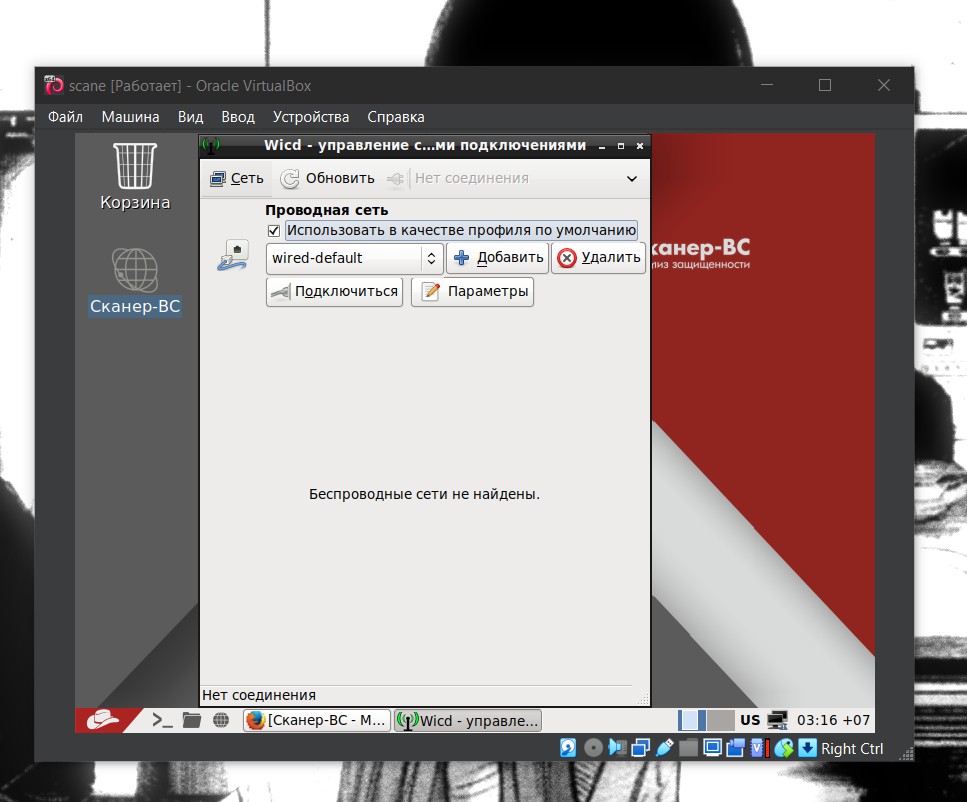Click the network monitor tray icon
The height and width of the screenshot is (802, 967).
[777, 720]
